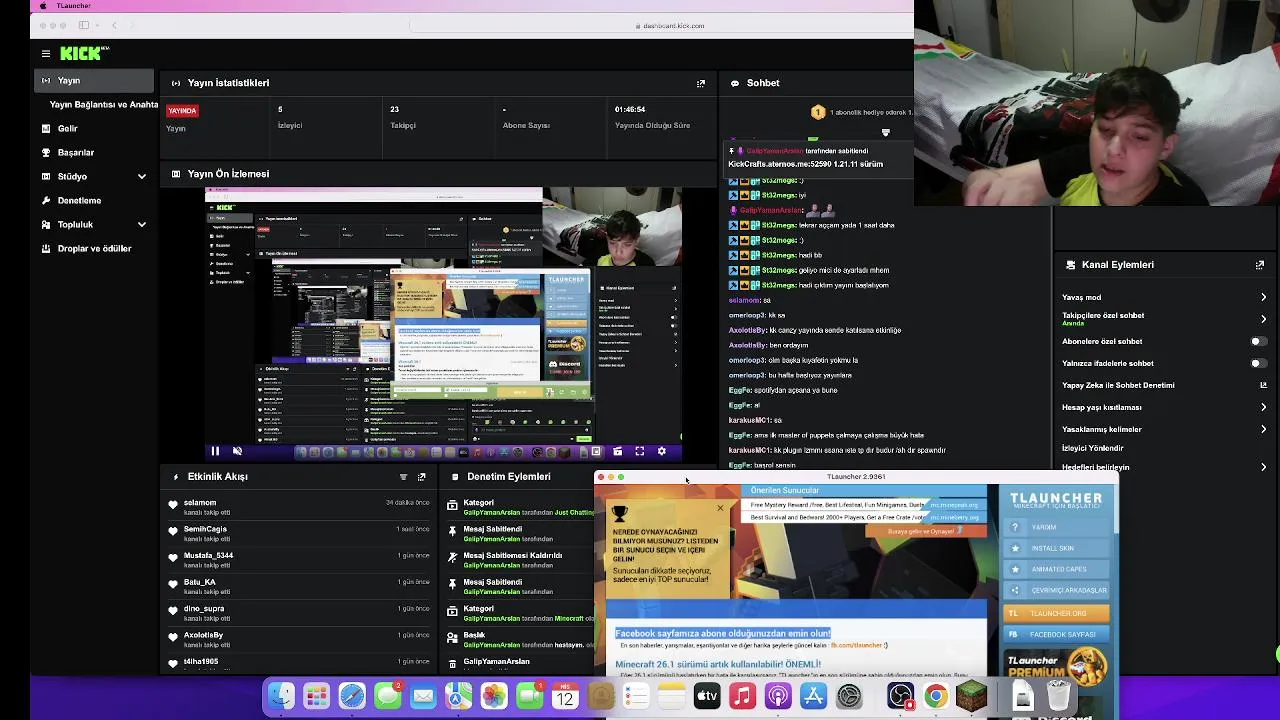Pause the stream preview
The height and width of the screenshot is (720, 1280).
(215, 452)
